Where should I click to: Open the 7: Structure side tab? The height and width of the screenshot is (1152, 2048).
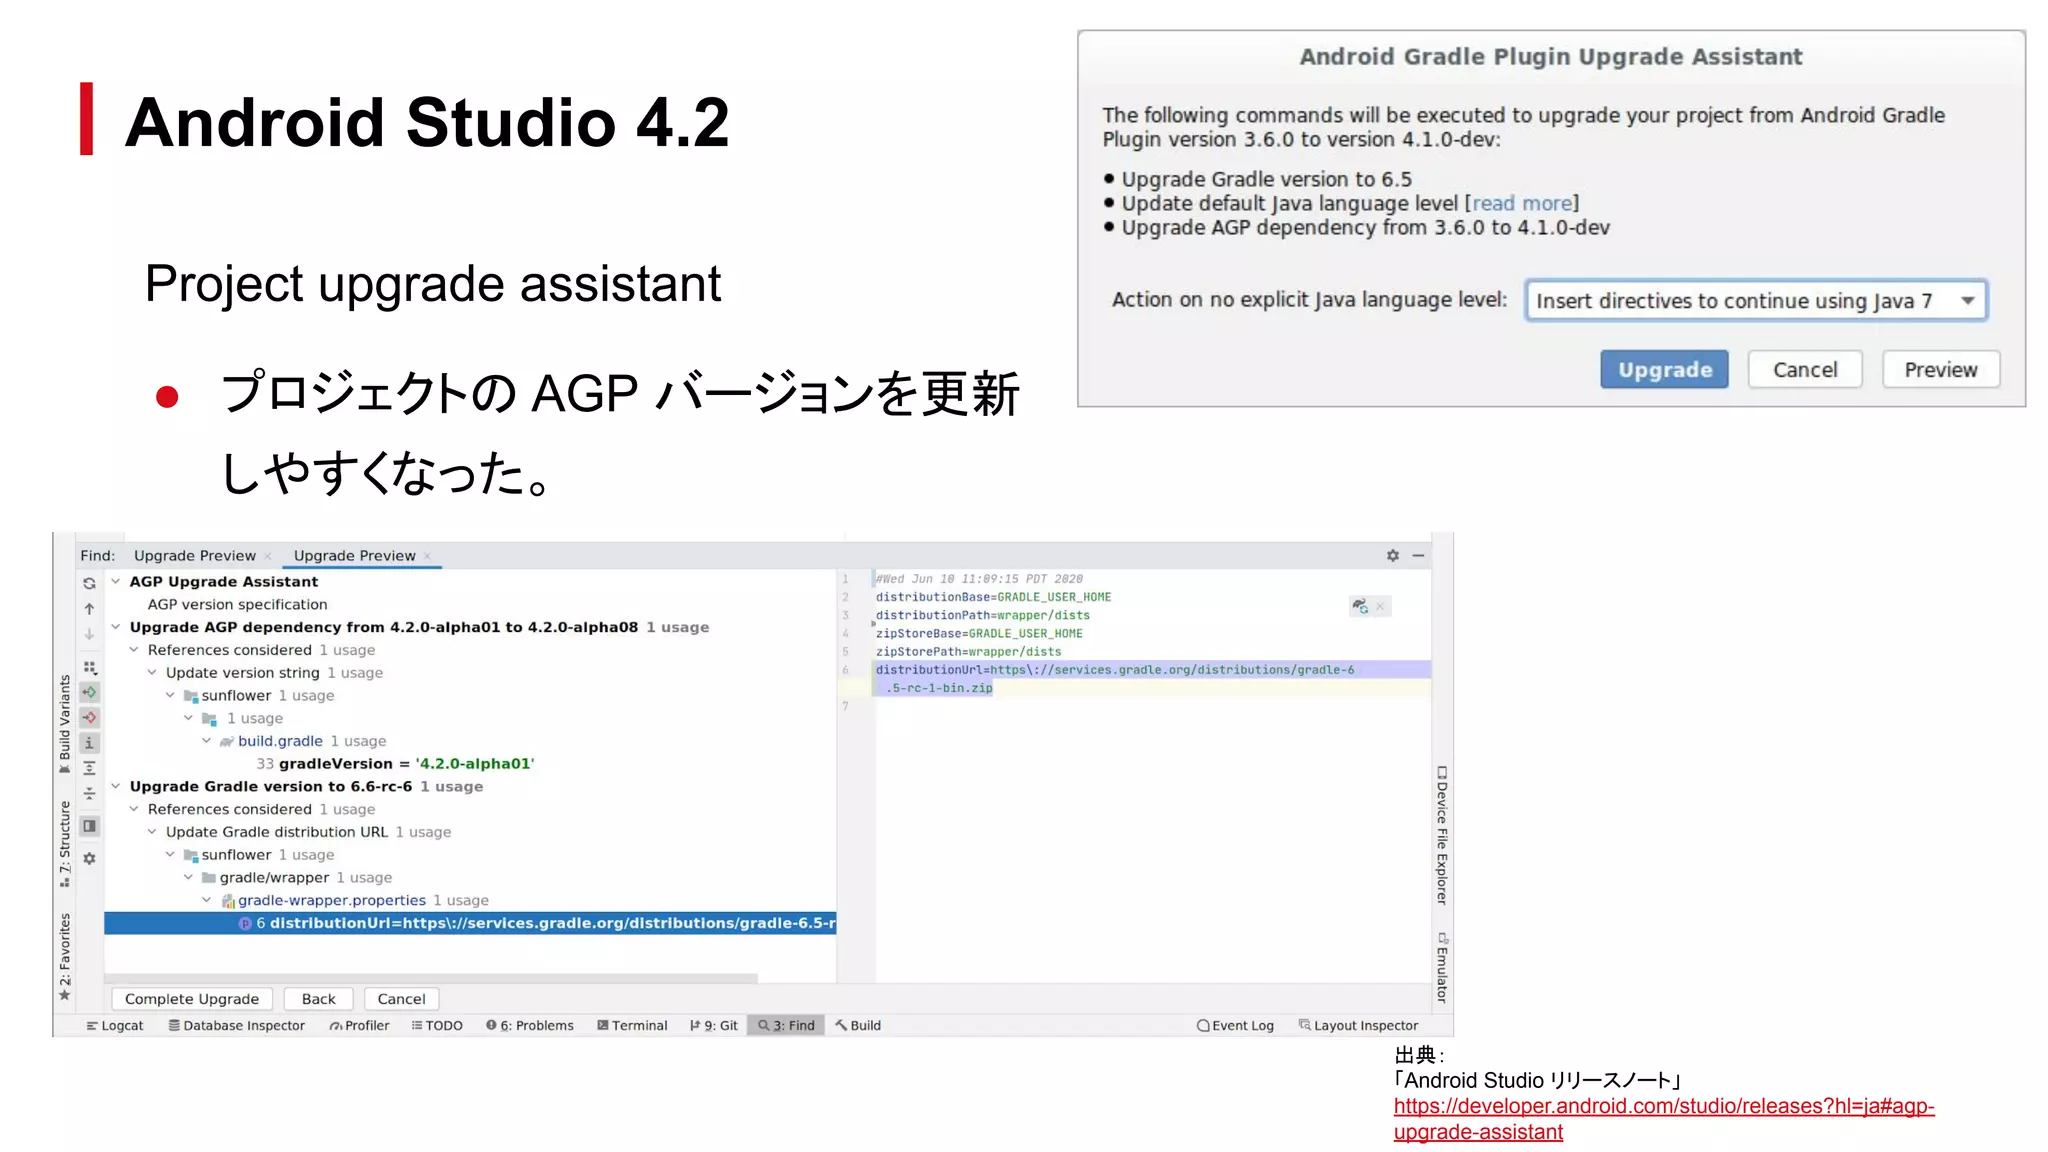click(x=65, y=844)
